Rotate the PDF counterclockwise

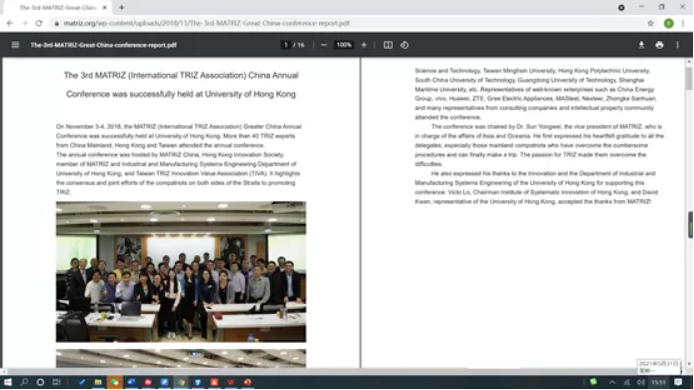pos(405,45)
